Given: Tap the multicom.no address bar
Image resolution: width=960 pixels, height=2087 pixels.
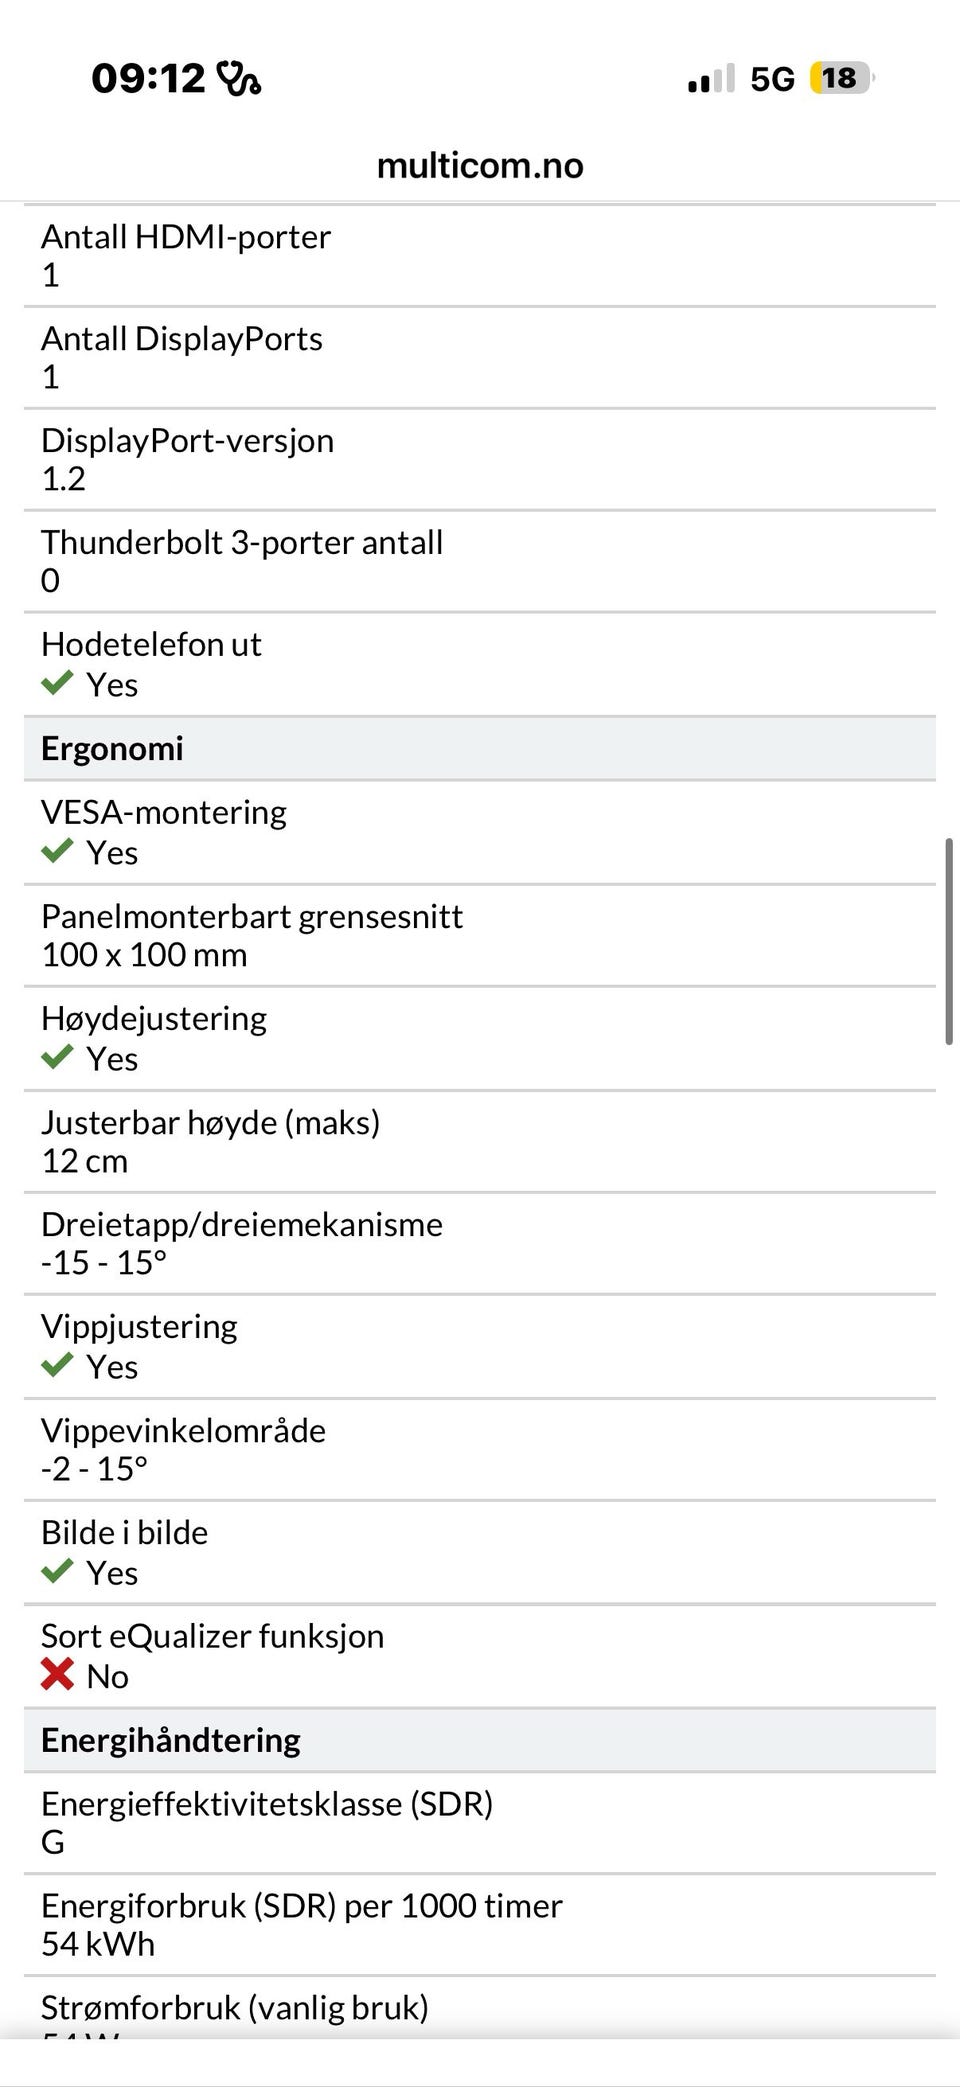Looking at the screenshot, I should (x=480, y=165).
